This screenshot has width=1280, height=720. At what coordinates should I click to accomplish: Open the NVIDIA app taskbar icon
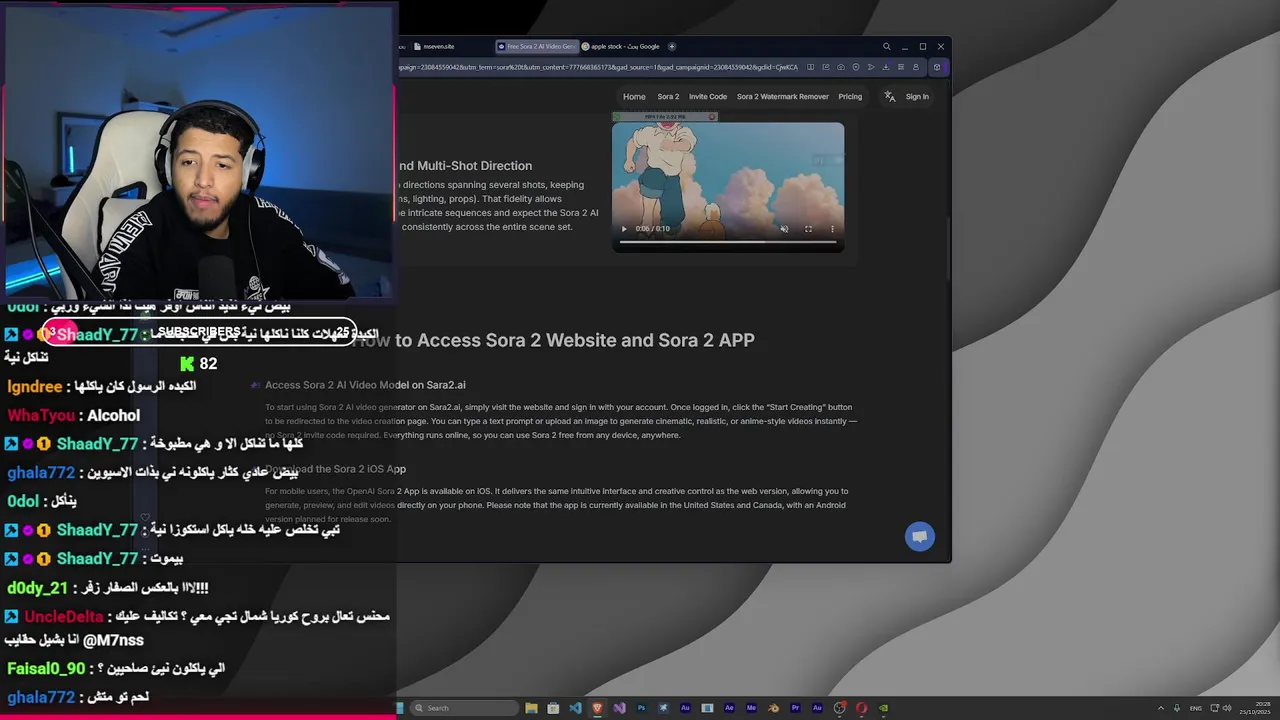tap(883, 708)
